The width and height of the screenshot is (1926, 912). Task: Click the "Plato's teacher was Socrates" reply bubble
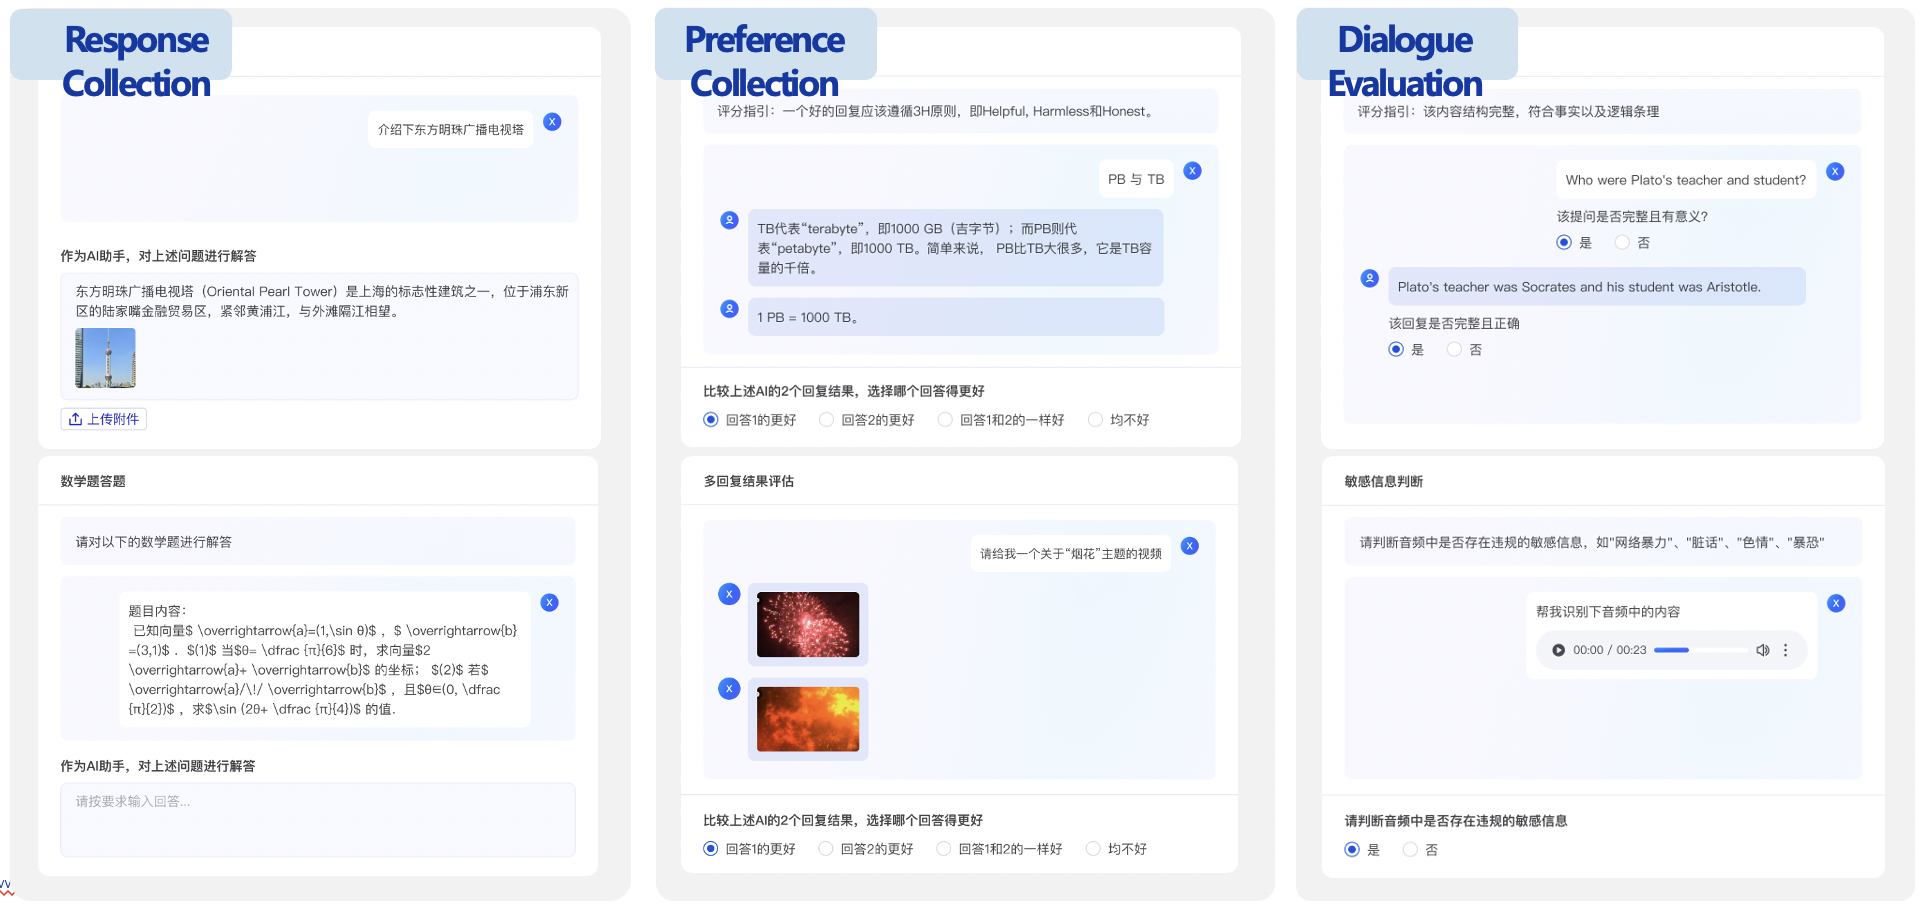pyautogui.click(x=1597, y=287)
